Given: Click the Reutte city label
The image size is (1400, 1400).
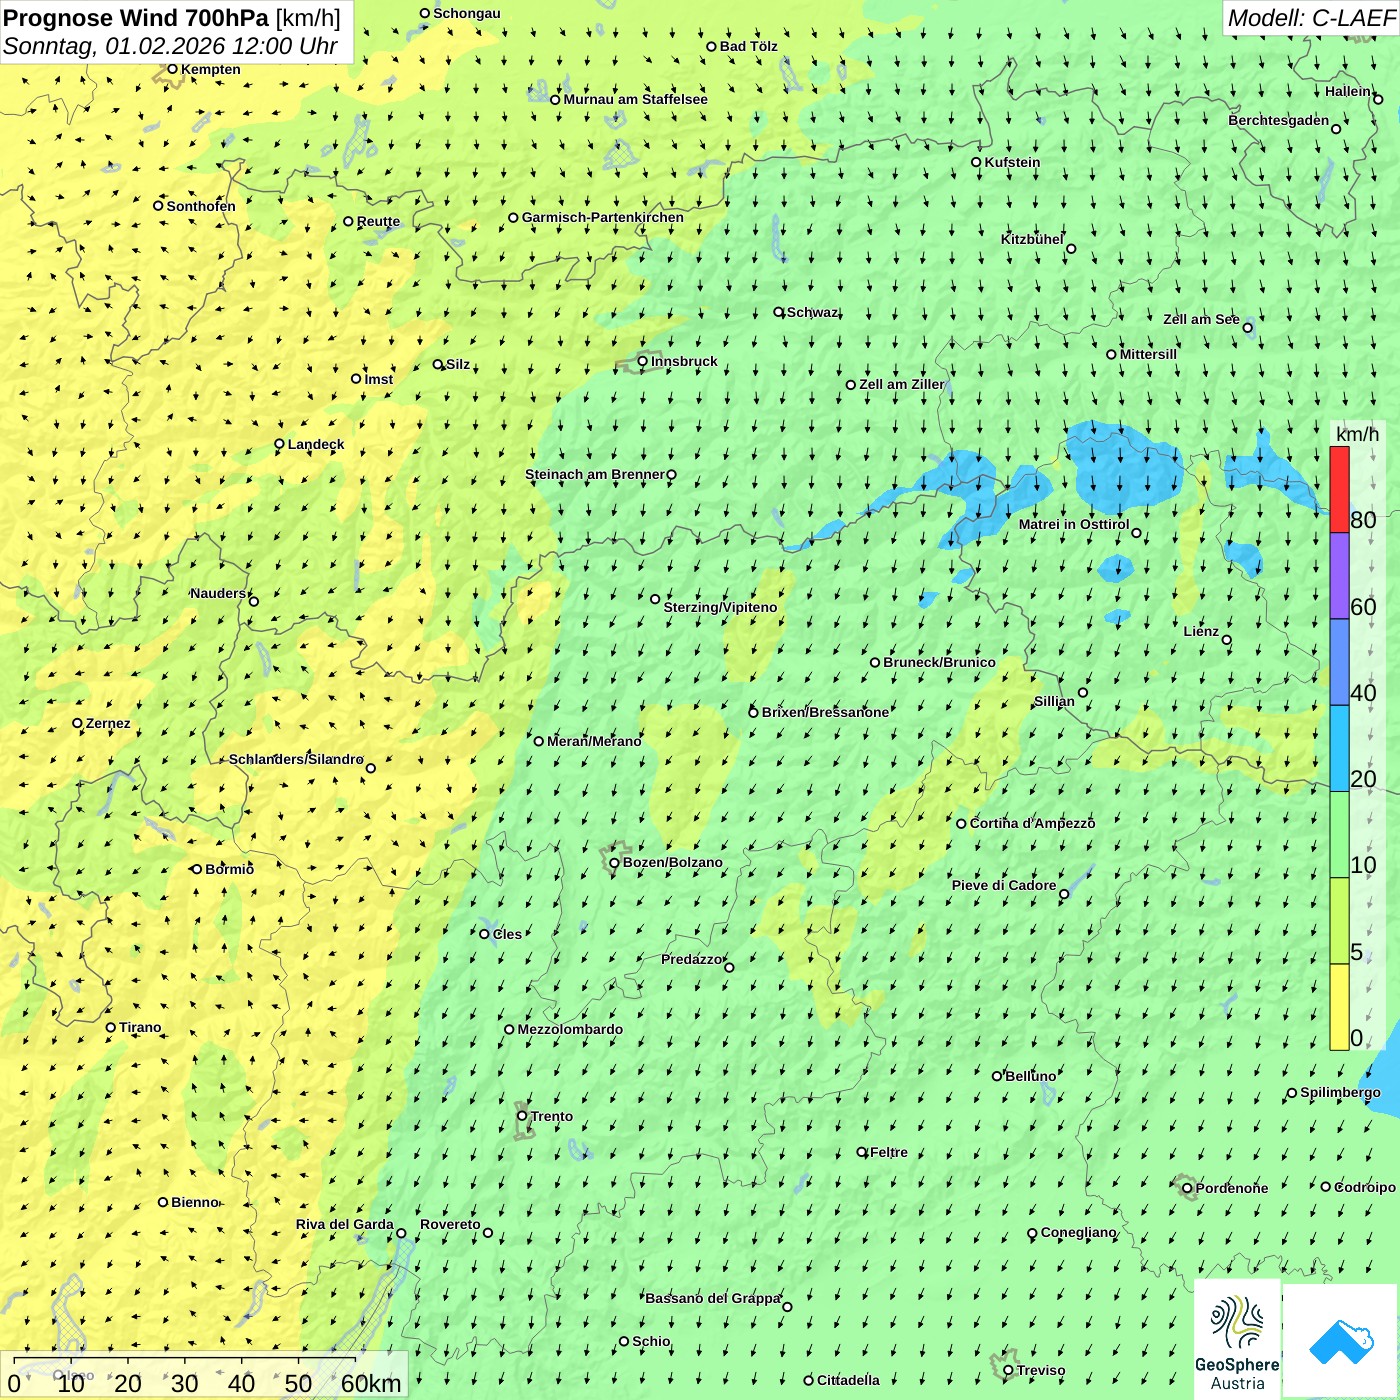Looking at the screenshot, I should tap(378, 221).
